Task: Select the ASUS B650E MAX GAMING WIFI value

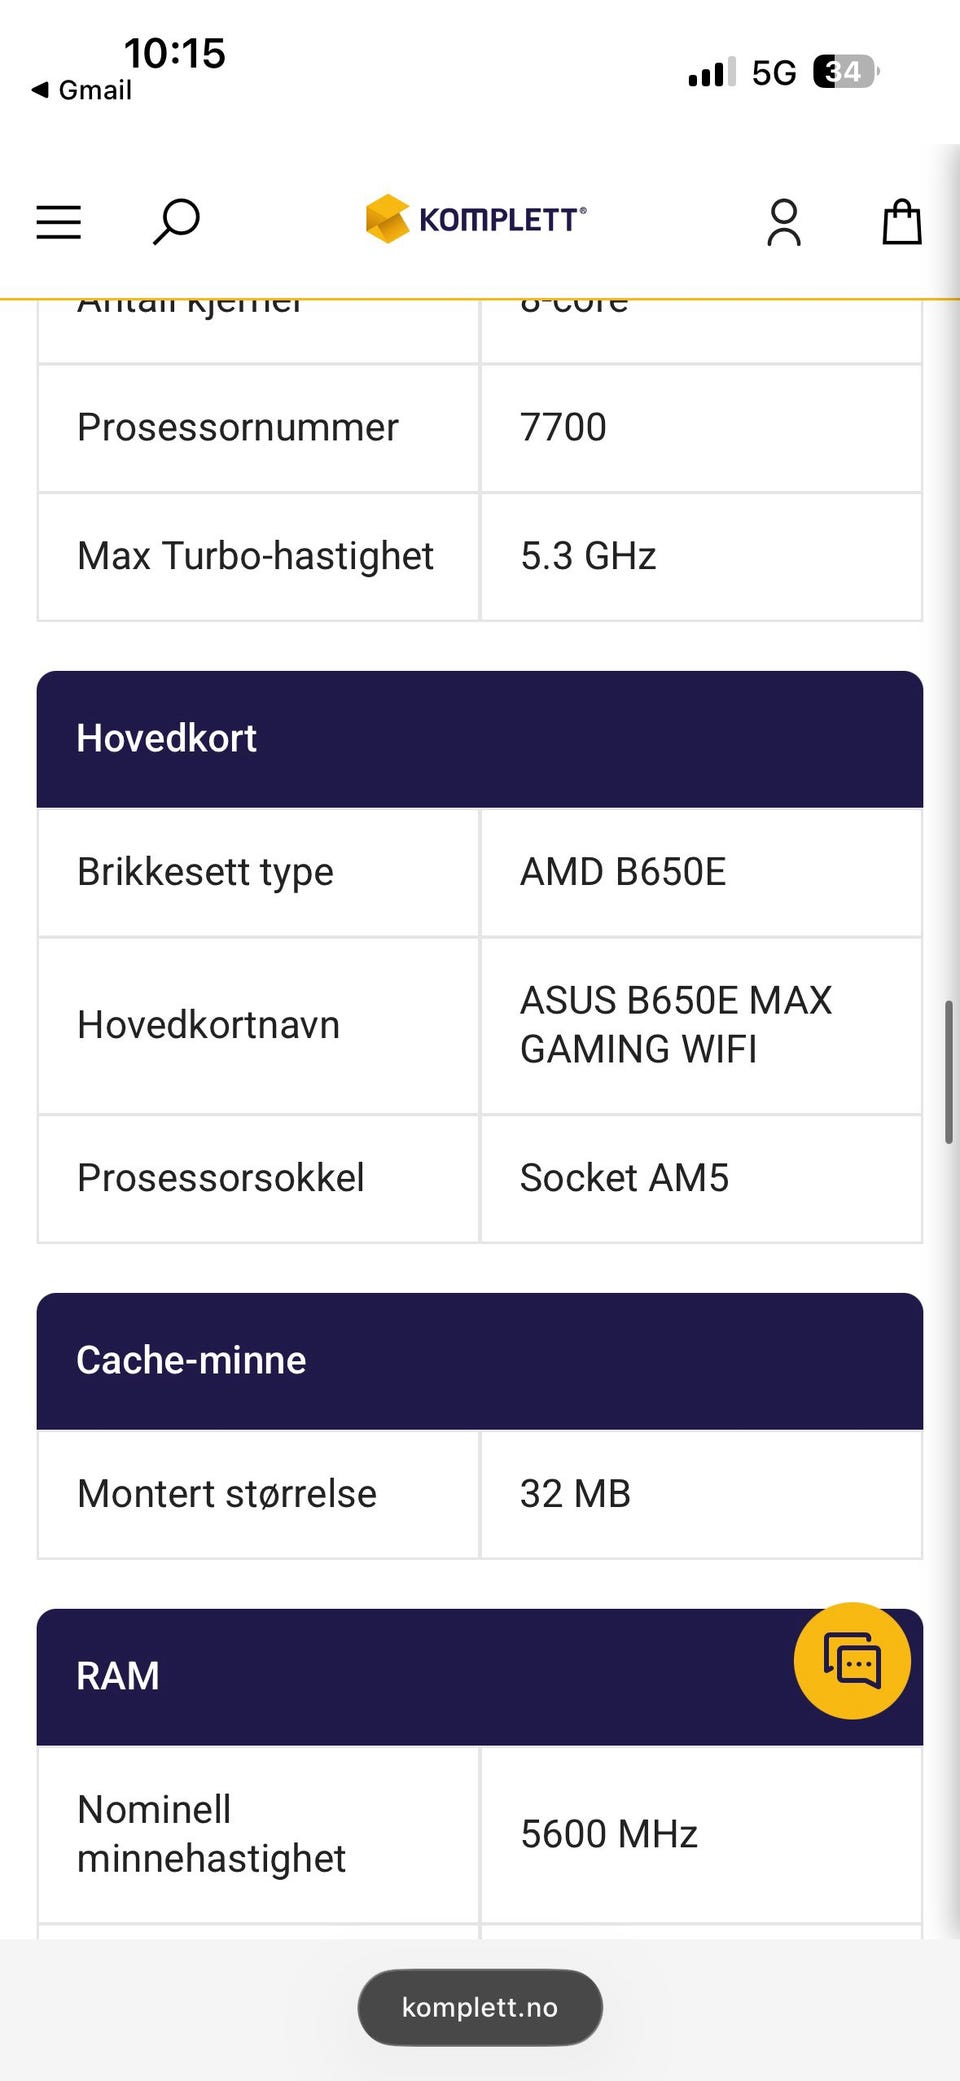Action: point(676,1024)
